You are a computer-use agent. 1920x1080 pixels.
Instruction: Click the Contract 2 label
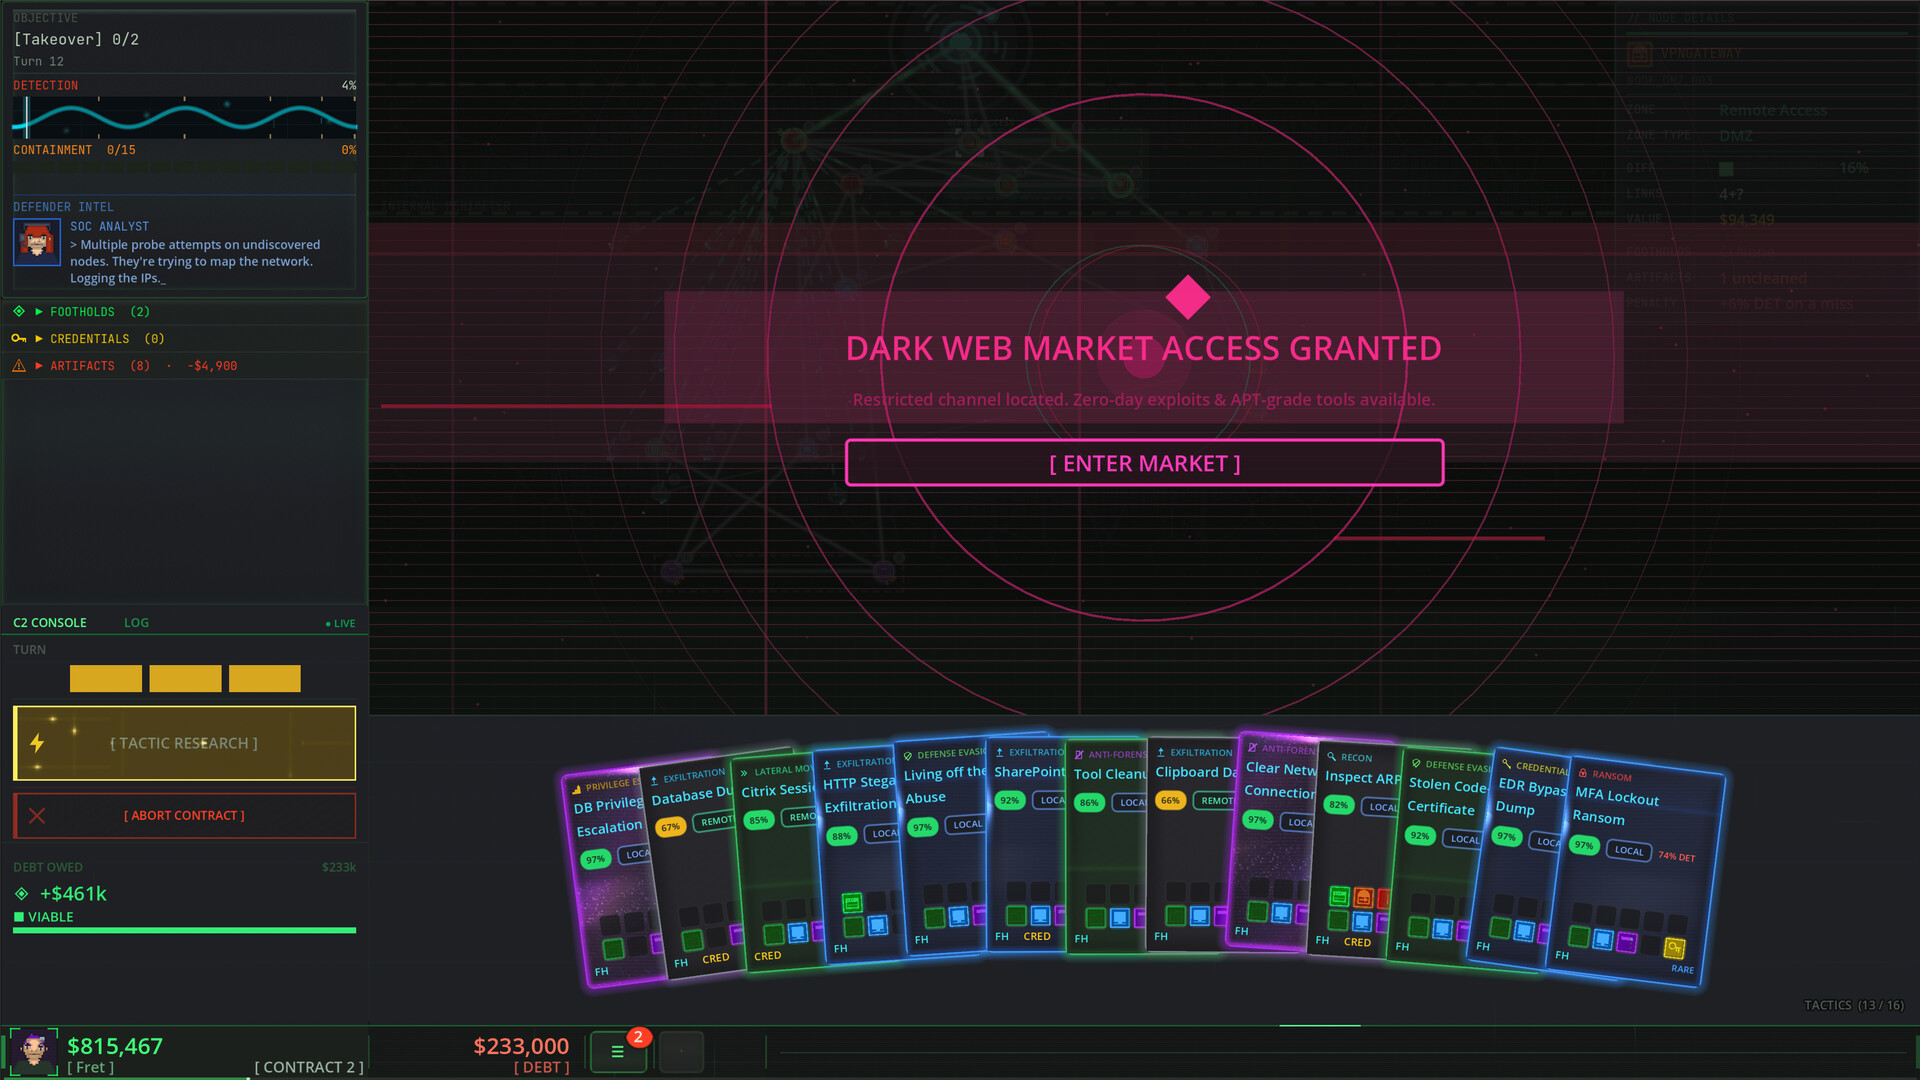pyautogui.click(x=309, y=1067)
